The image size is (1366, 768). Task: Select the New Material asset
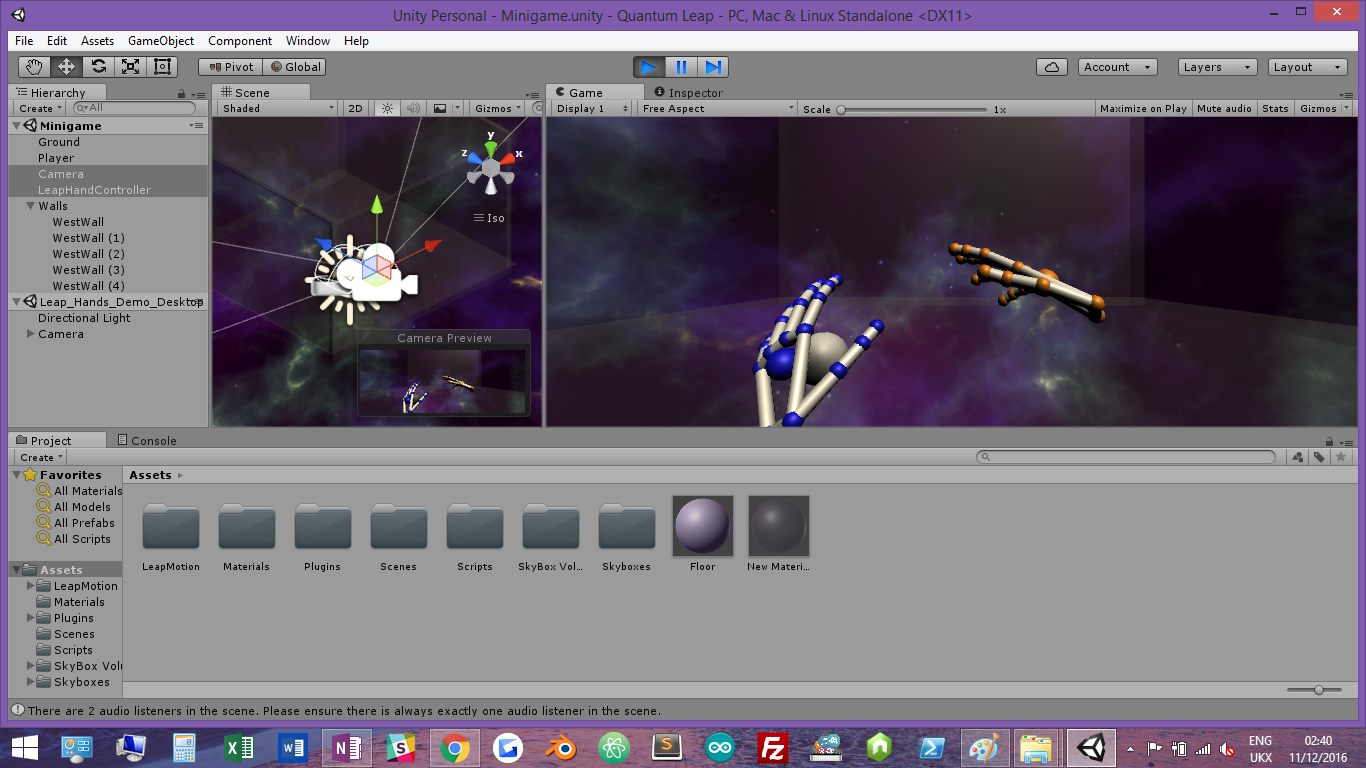coord(779,526)
